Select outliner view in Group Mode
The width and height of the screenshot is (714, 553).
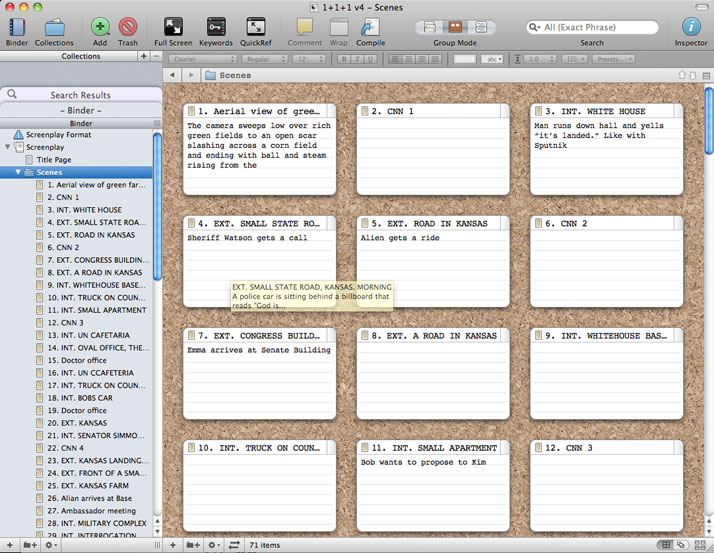coord(481,27)
